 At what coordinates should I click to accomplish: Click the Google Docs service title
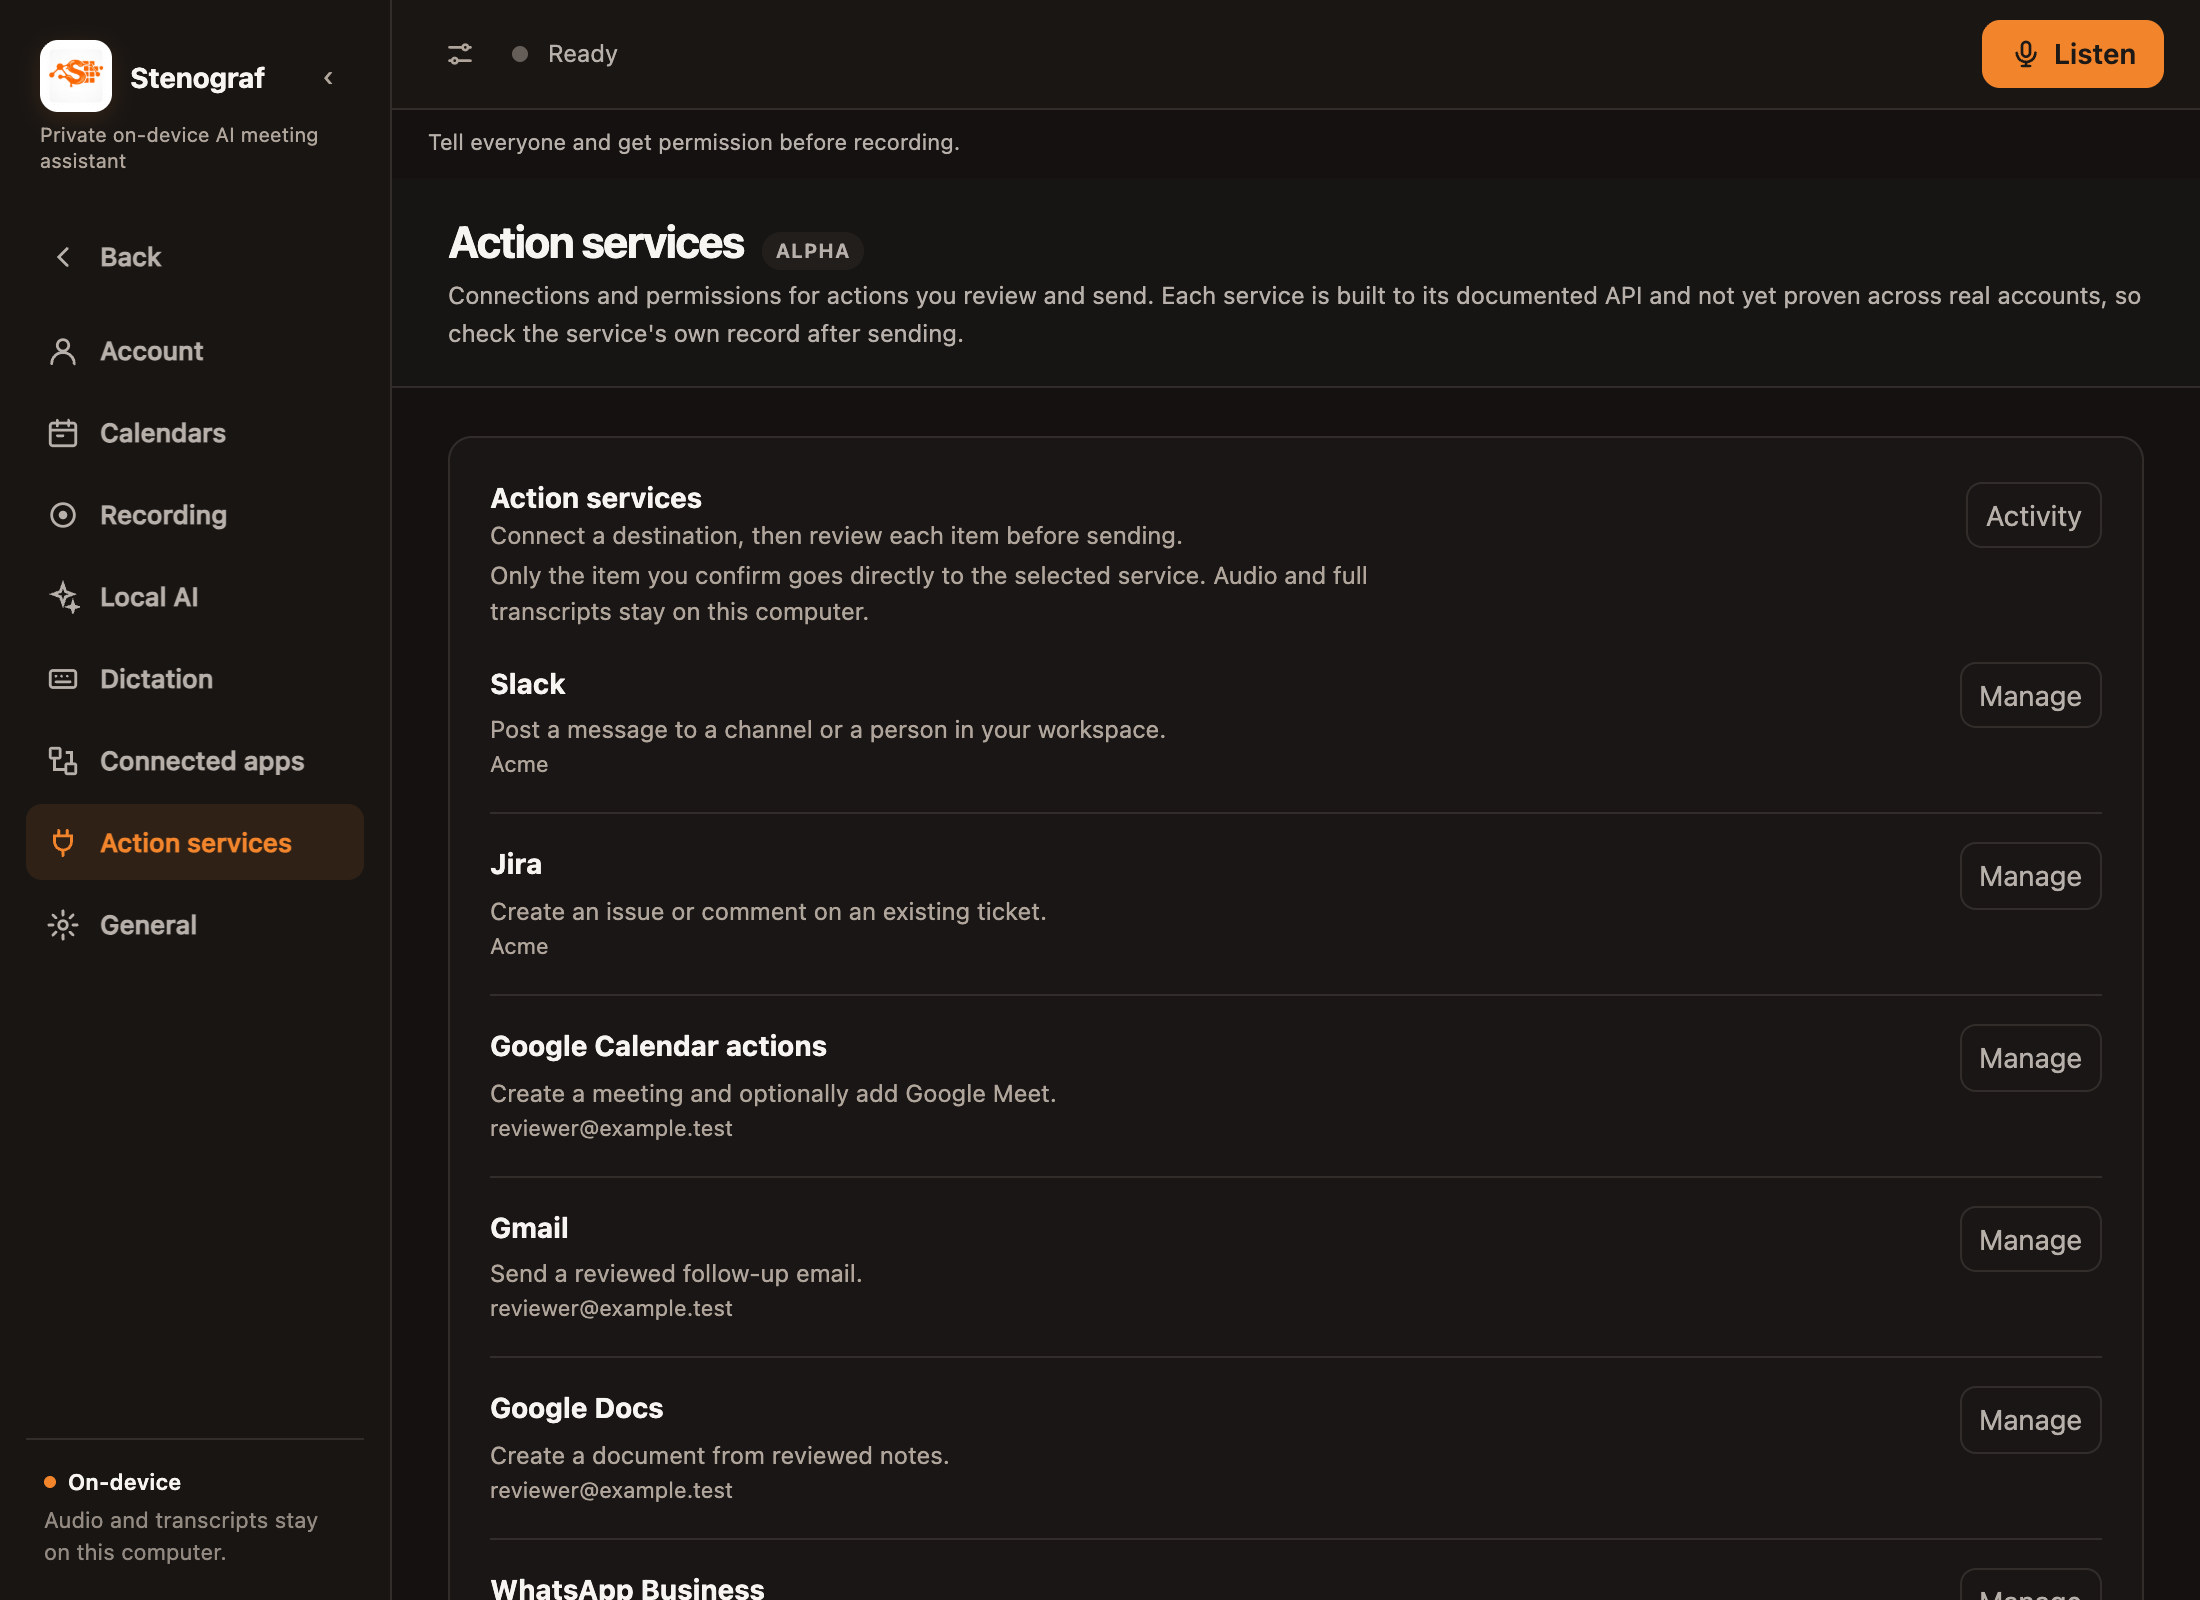tap(576, 1408)
